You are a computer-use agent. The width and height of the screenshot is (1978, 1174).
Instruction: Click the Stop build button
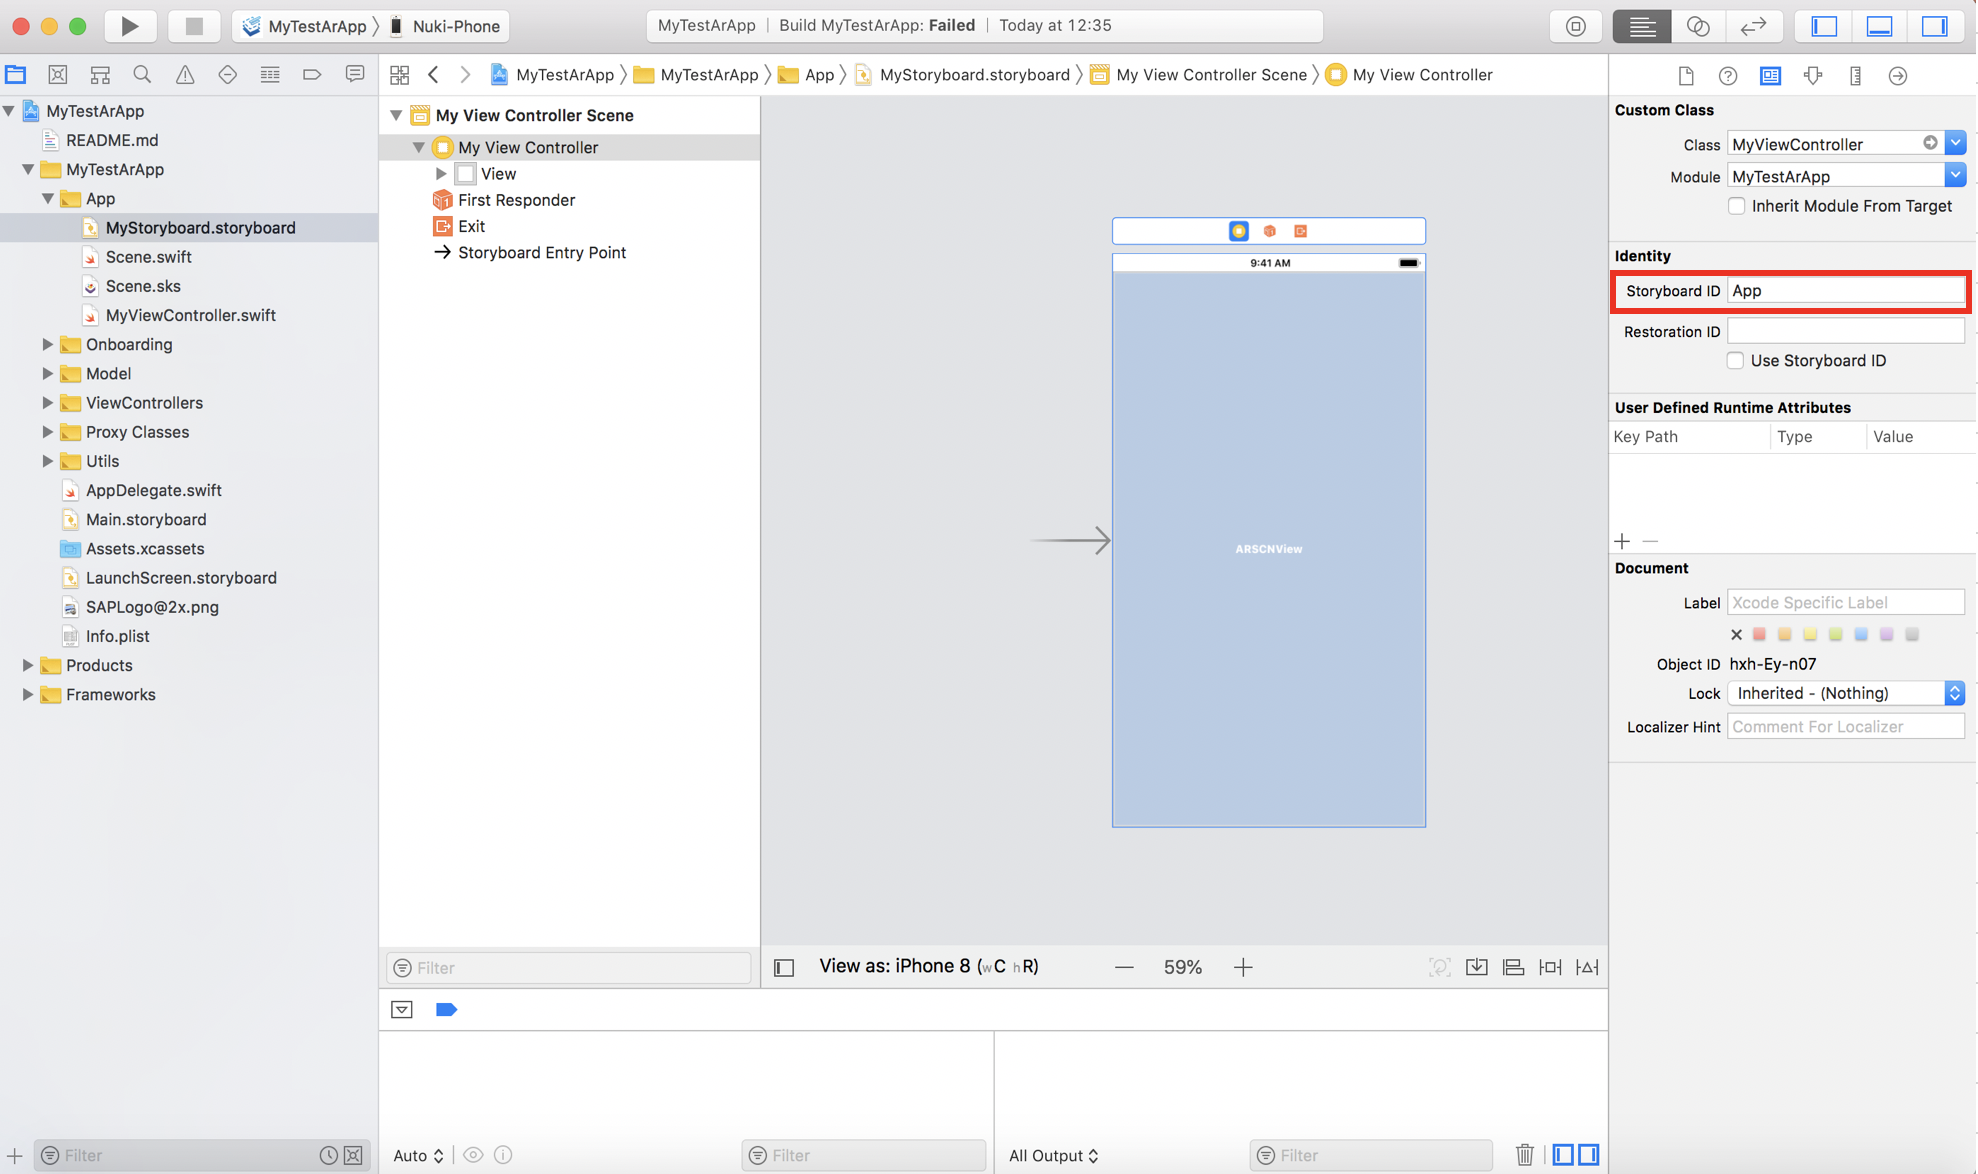(x=193, y=26)
